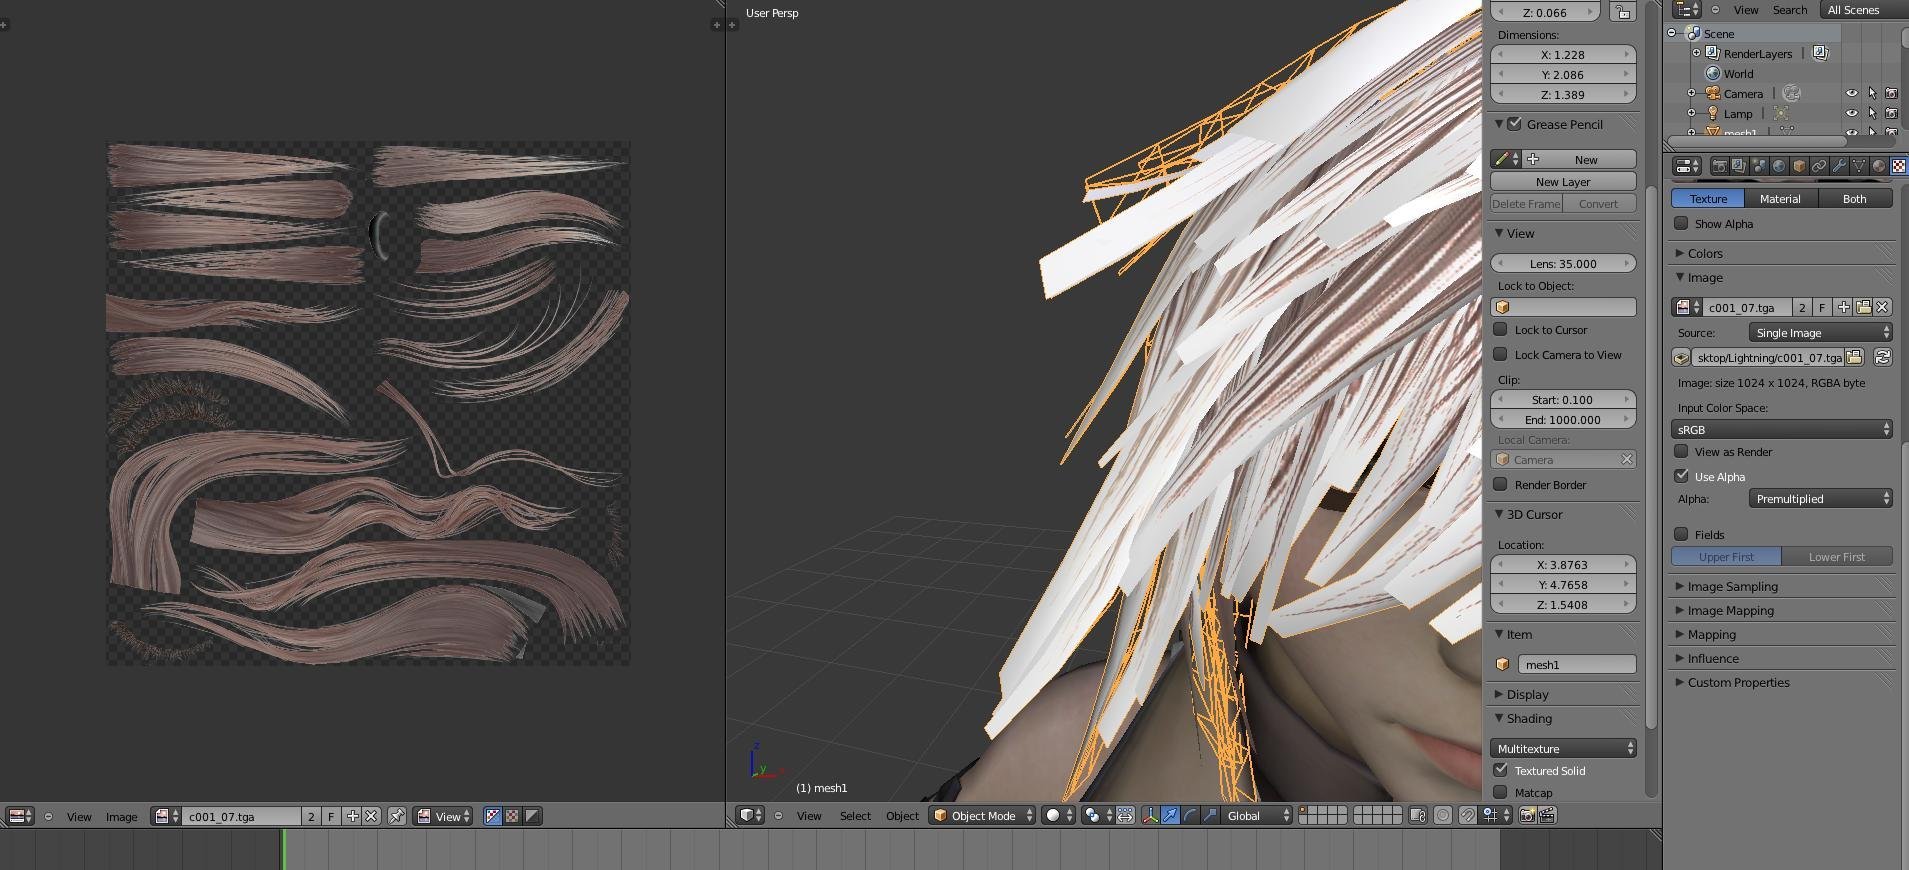
Task: Toggle Camera selectability cursor icon in outliner
Action: (1872, 93)
